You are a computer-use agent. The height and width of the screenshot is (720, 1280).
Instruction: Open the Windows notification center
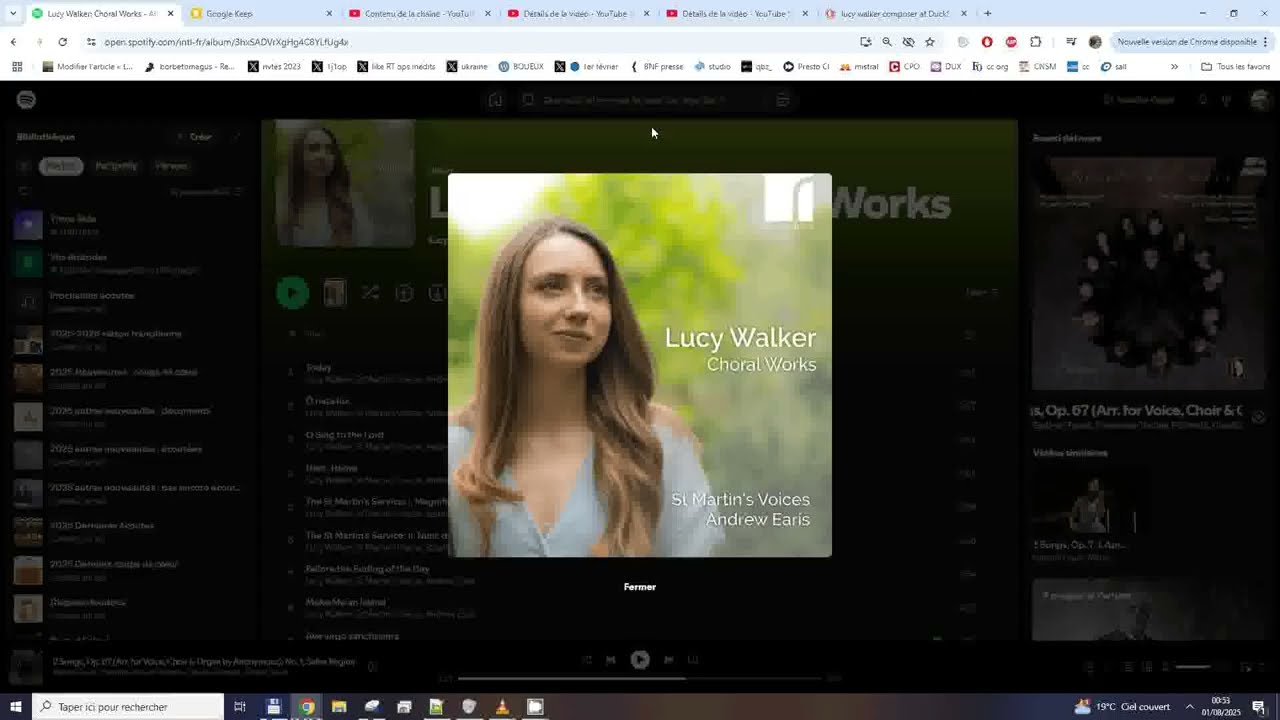pos(1259,707)
